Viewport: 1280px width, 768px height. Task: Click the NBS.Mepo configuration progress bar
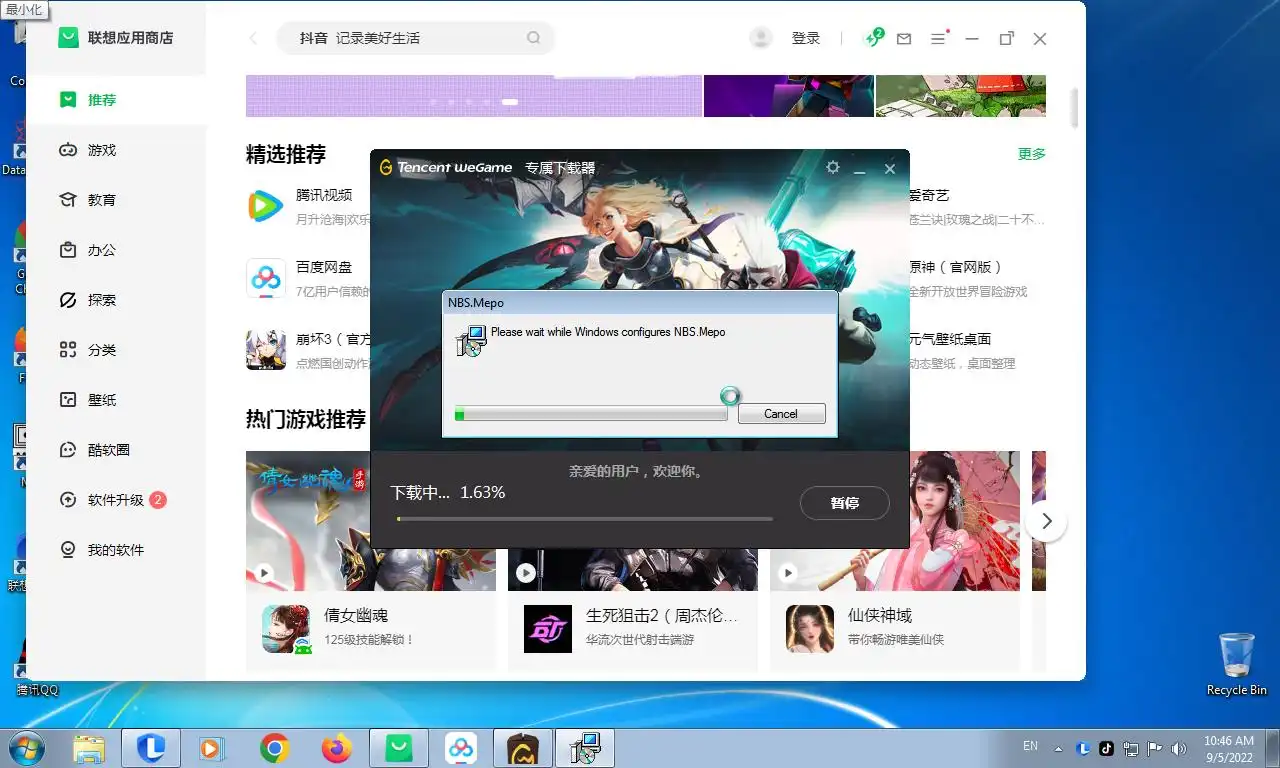click(591, 413)
